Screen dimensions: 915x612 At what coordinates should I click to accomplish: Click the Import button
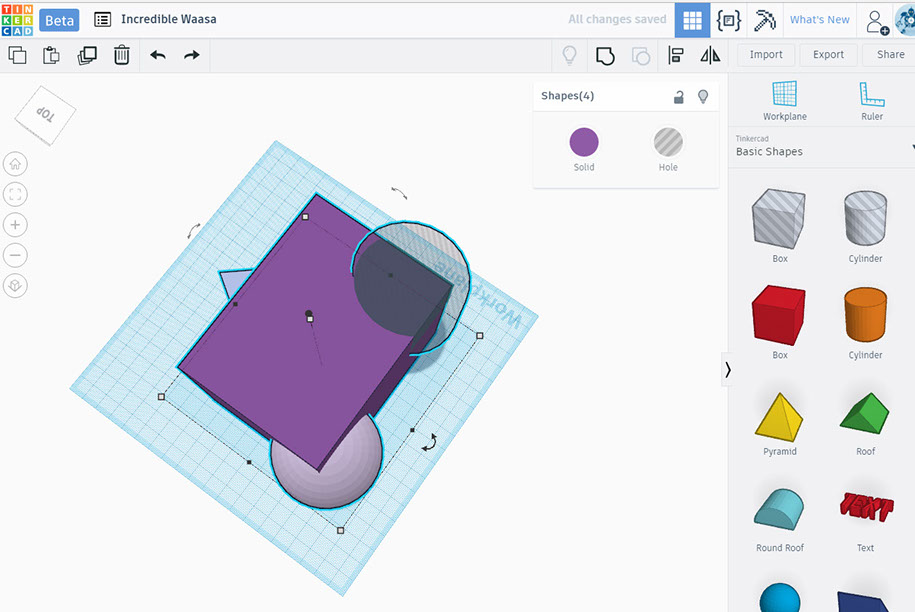[x=766, y=54]
